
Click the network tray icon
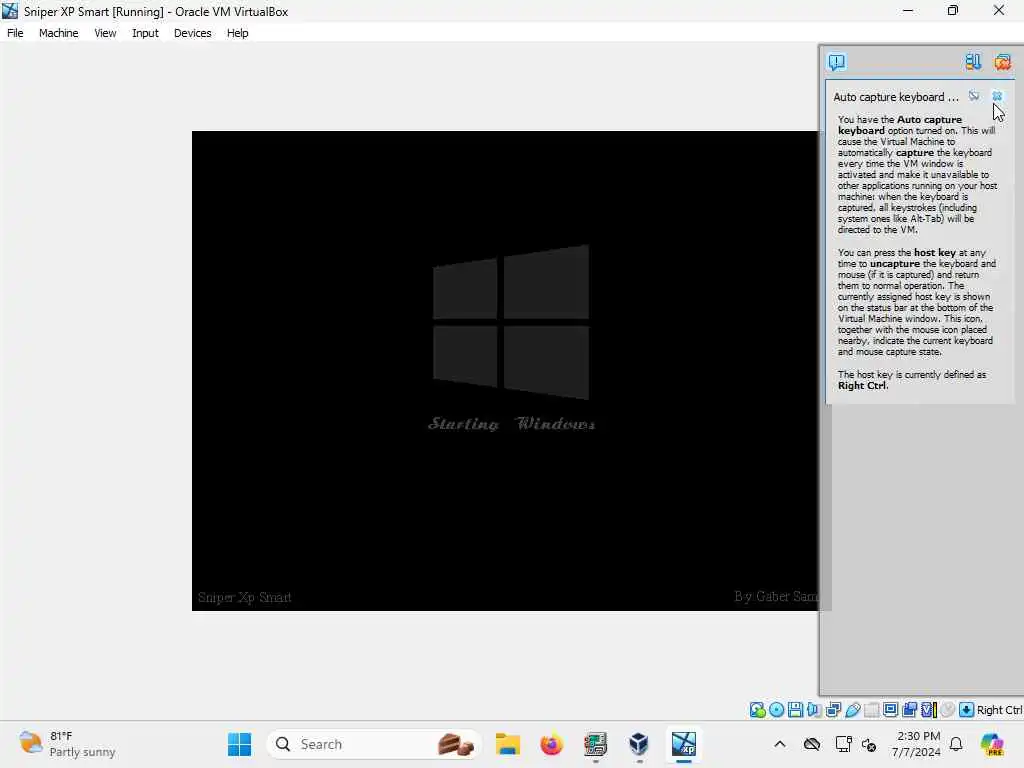pyautogui.click(x=843, y=744)
